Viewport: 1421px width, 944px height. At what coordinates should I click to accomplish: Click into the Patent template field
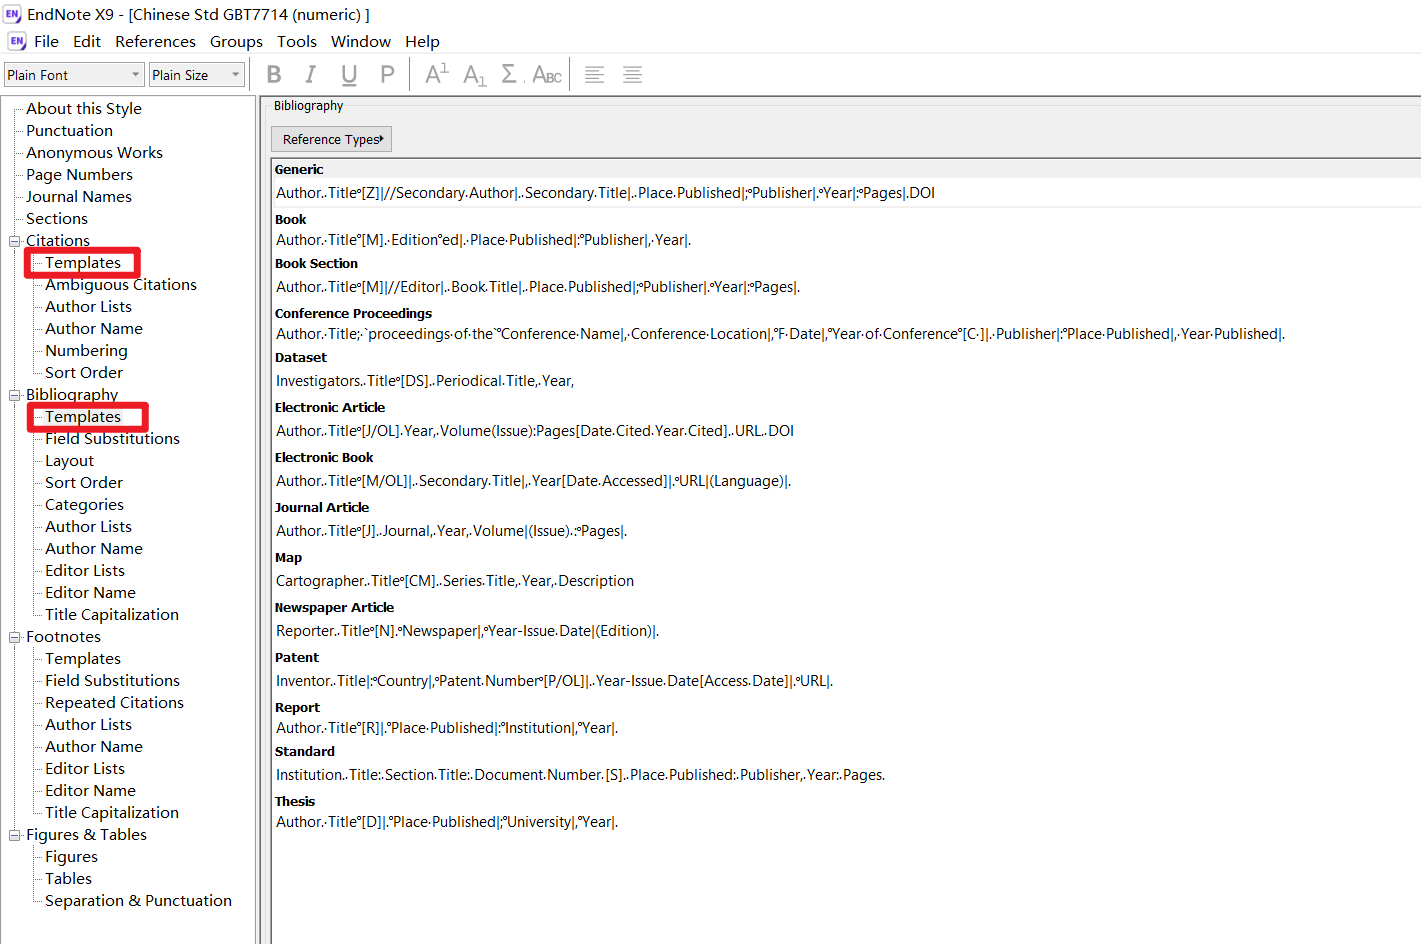[x=846, y=681]
